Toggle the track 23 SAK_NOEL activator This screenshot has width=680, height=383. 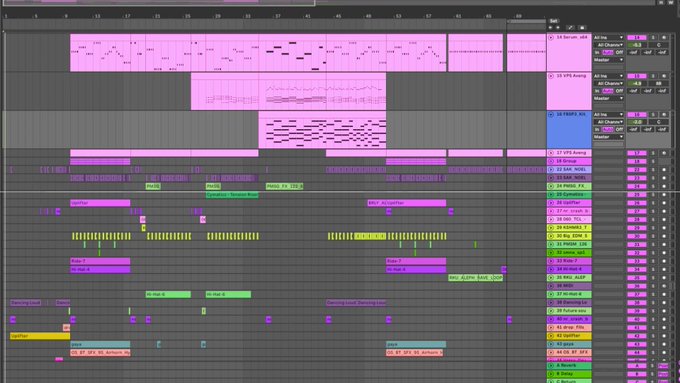(637, 178)
